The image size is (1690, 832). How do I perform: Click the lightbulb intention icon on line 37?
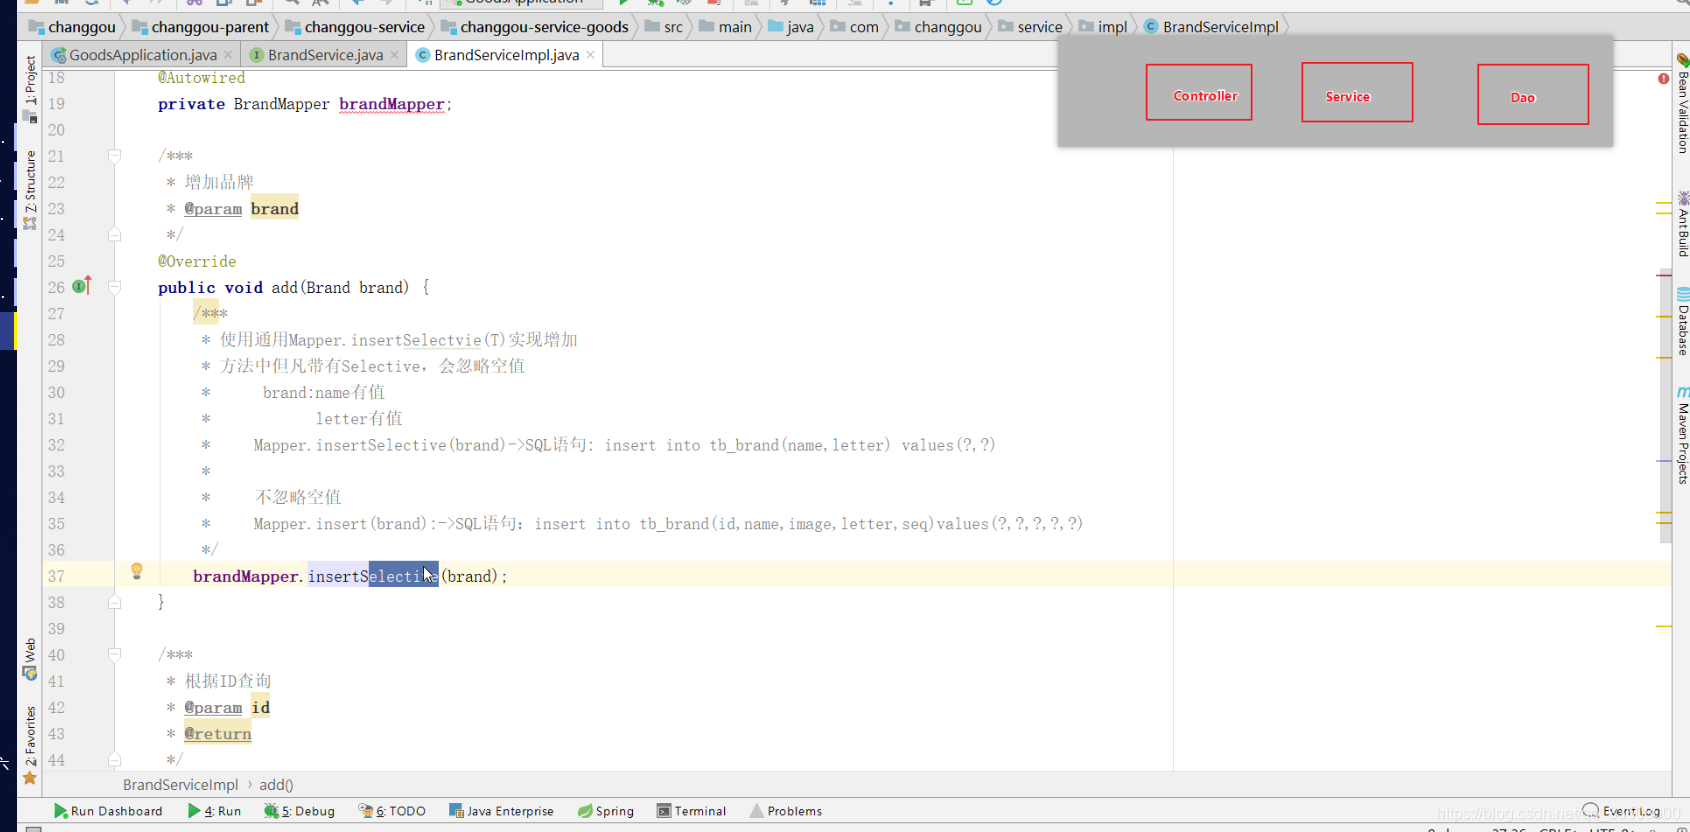(x=137, y=571)
